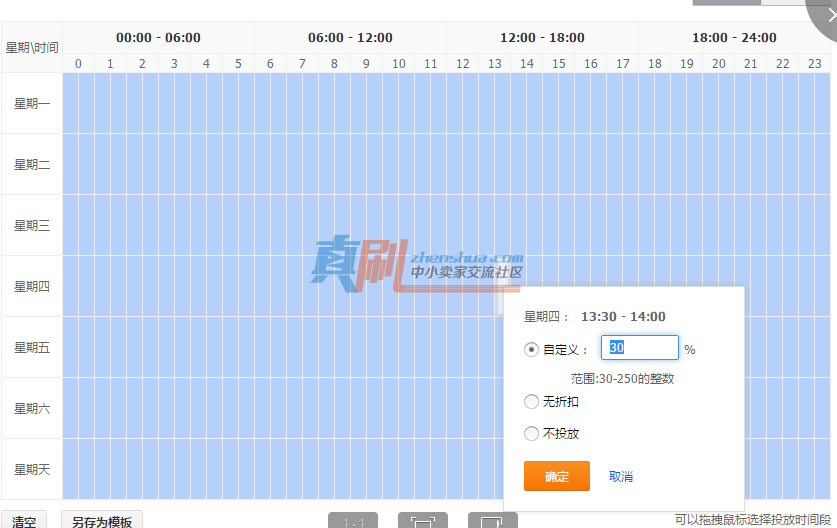Screen dimensions: 837x528
Task: Confirm with the orange 确定 button
Action: click(x=557, y=476)
